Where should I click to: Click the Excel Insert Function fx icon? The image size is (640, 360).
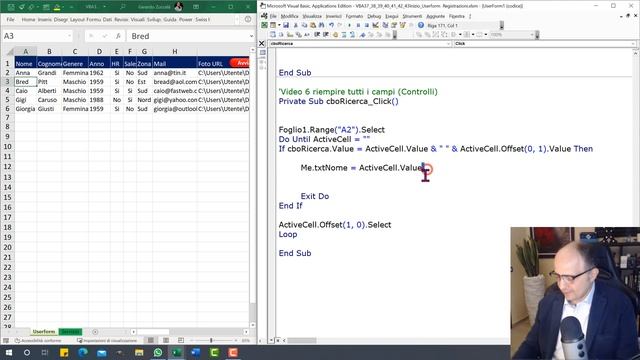(118, 36)
